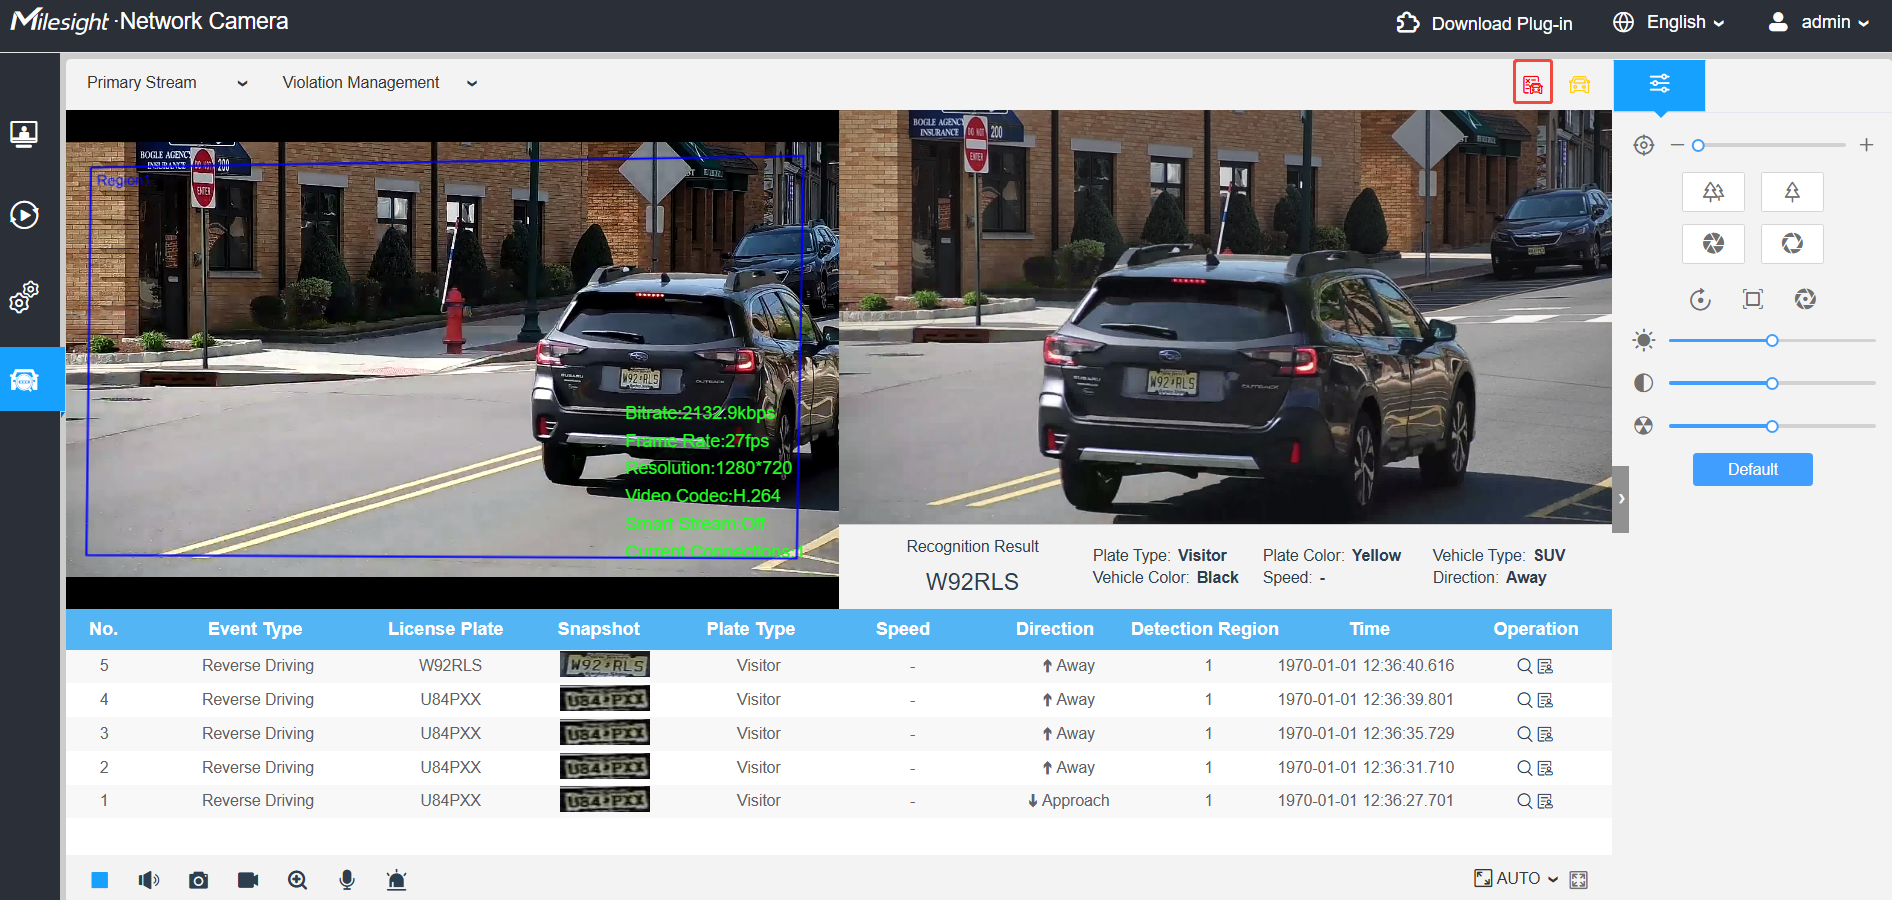Open the English language dropdown
Screen dimensions: 1892x900
point(1669,22)
